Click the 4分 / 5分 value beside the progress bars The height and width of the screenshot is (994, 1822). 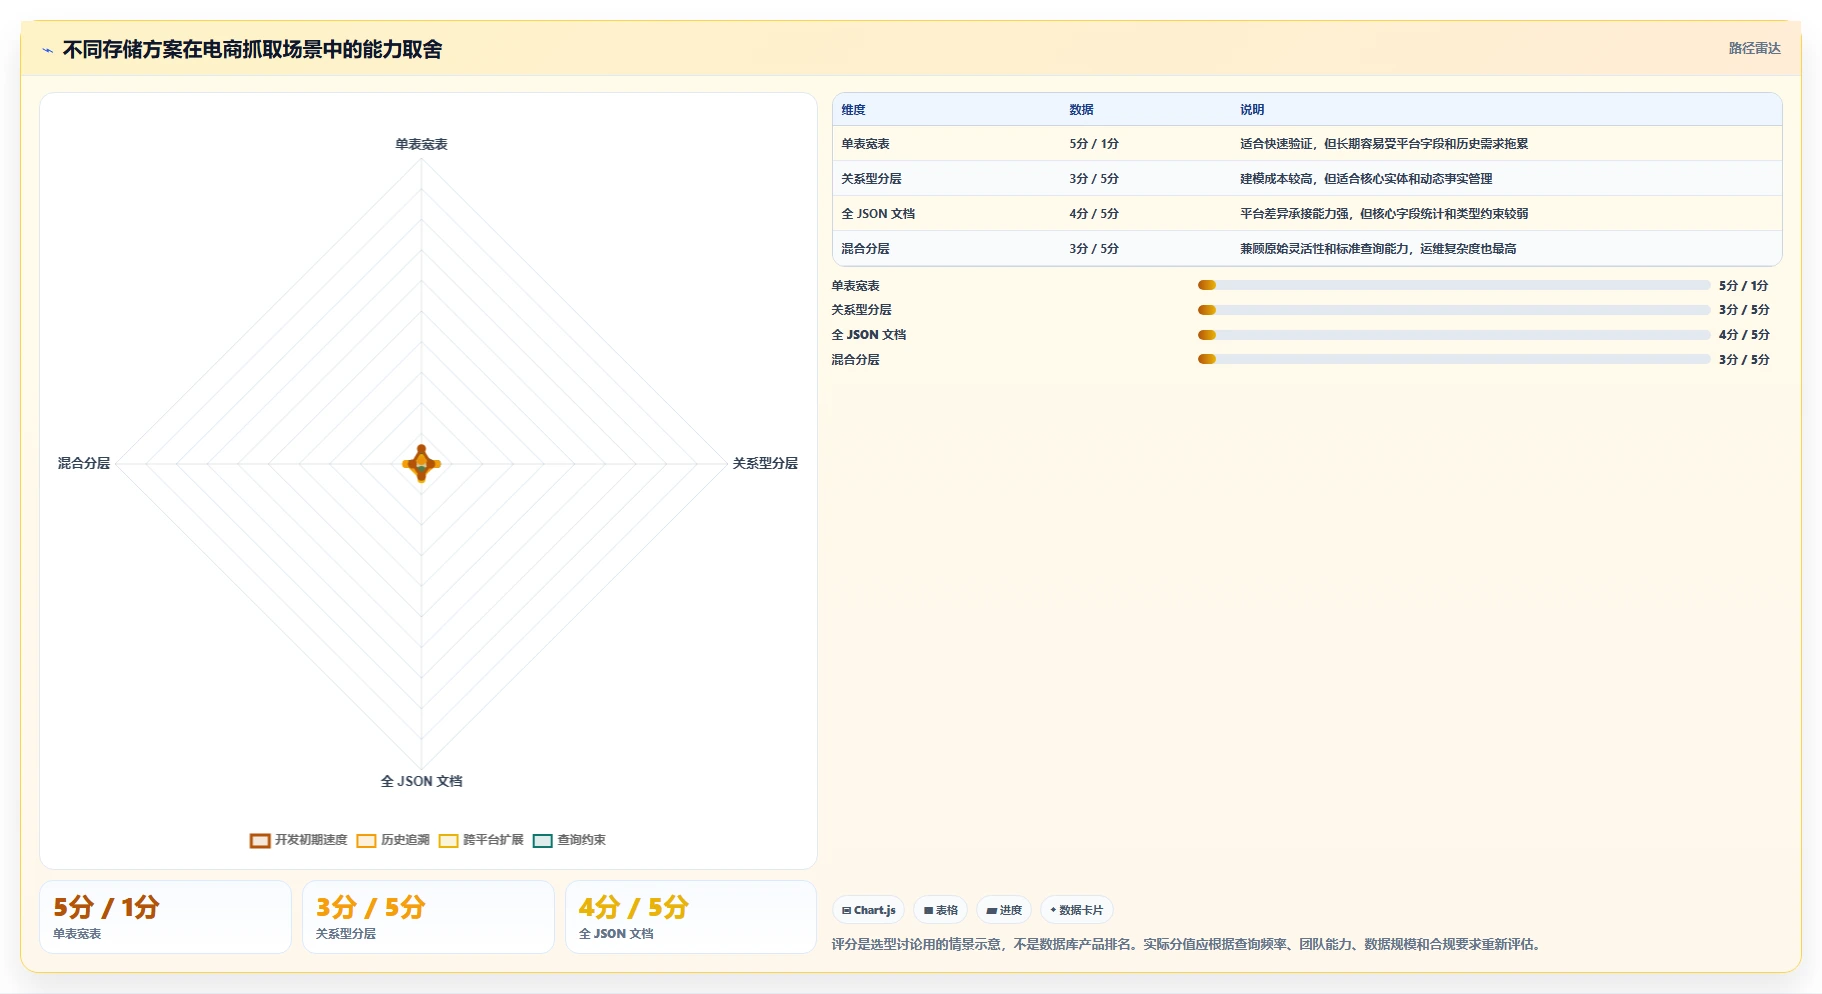pos(1744,335)
